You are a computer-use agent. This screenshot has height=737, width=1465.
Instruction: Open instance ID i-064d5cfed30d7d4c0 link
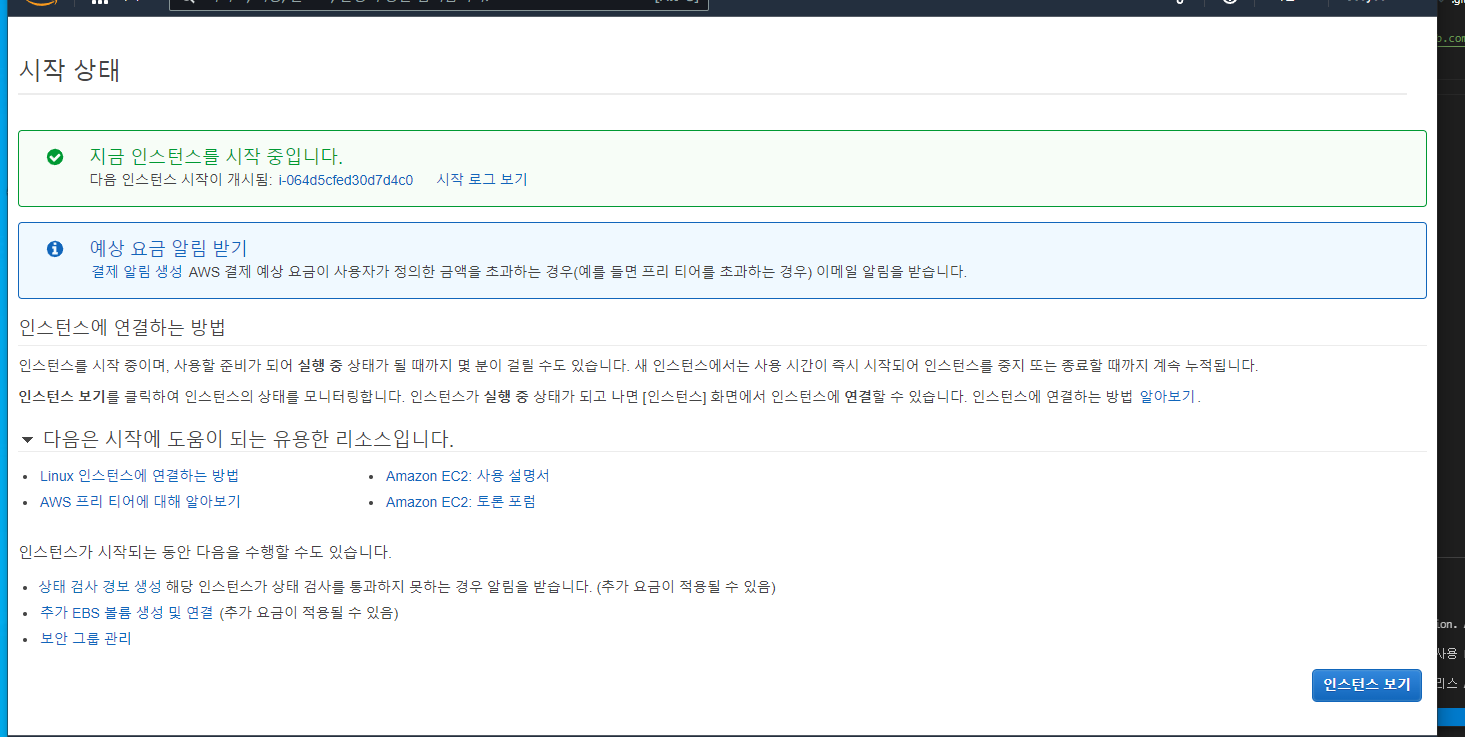point(346,180)
